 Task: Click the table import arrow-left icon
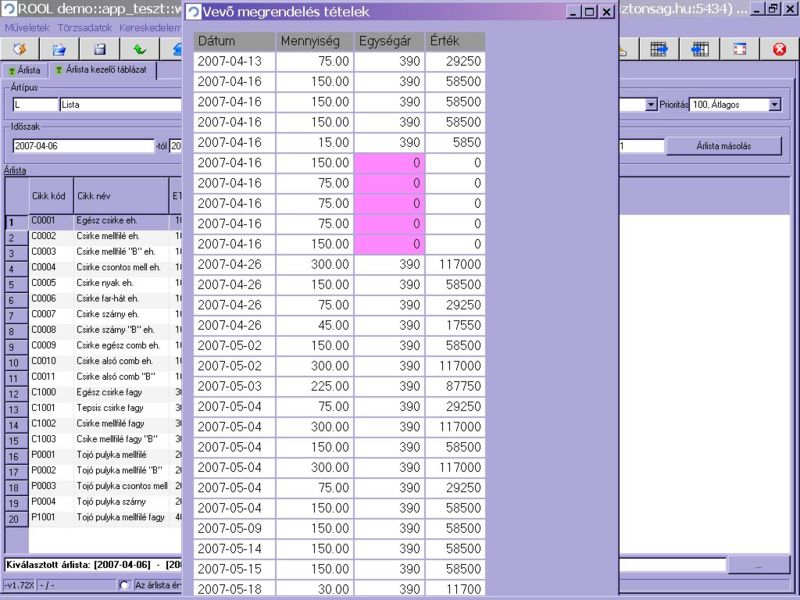pyautogui.click(x=700, y=48)
